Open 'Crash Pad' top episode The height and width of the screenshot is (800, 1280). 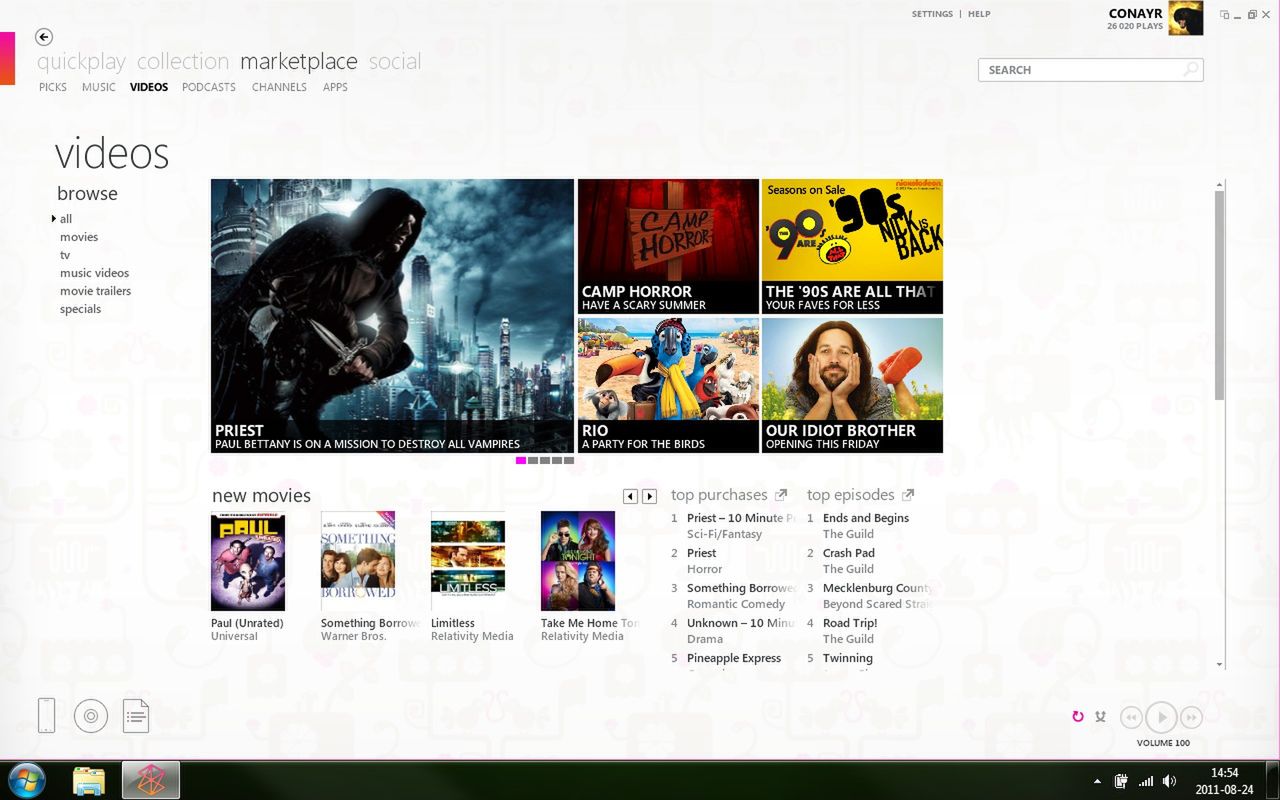point(849,553)
